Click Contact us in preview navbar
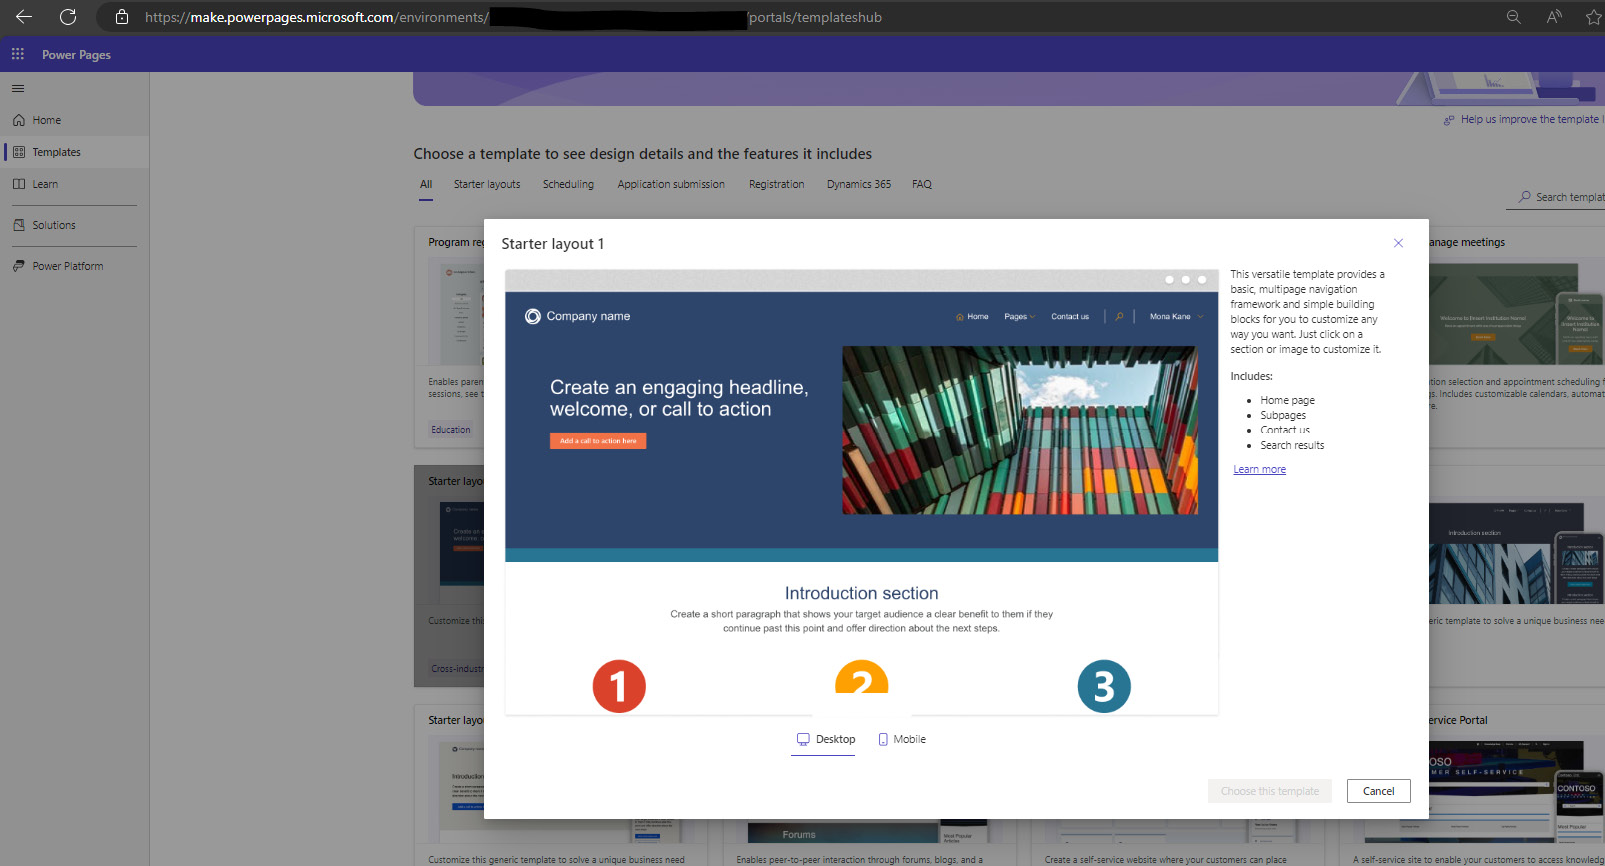Screen dimensions: 1605x866 tap(1070, 316)
